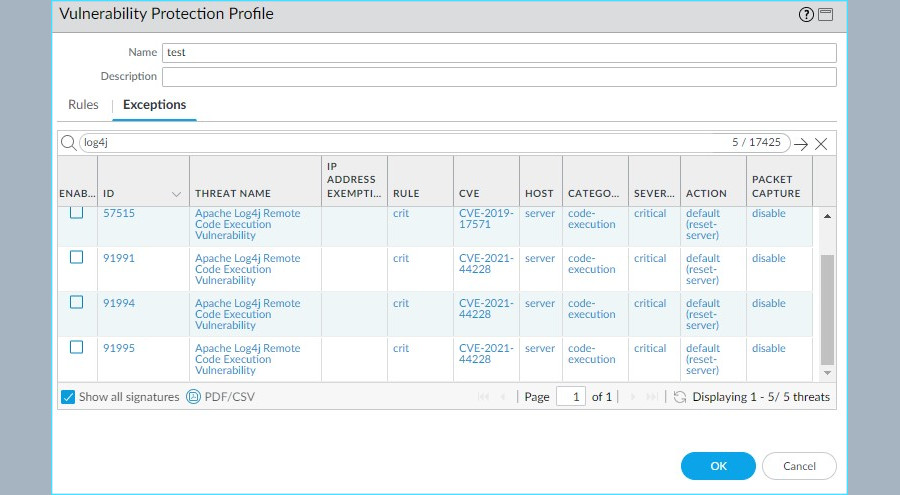Image resolution: width=900 pixels, height=495 pixels.
Task: Click the Description input field
Action: click(499, 77)
